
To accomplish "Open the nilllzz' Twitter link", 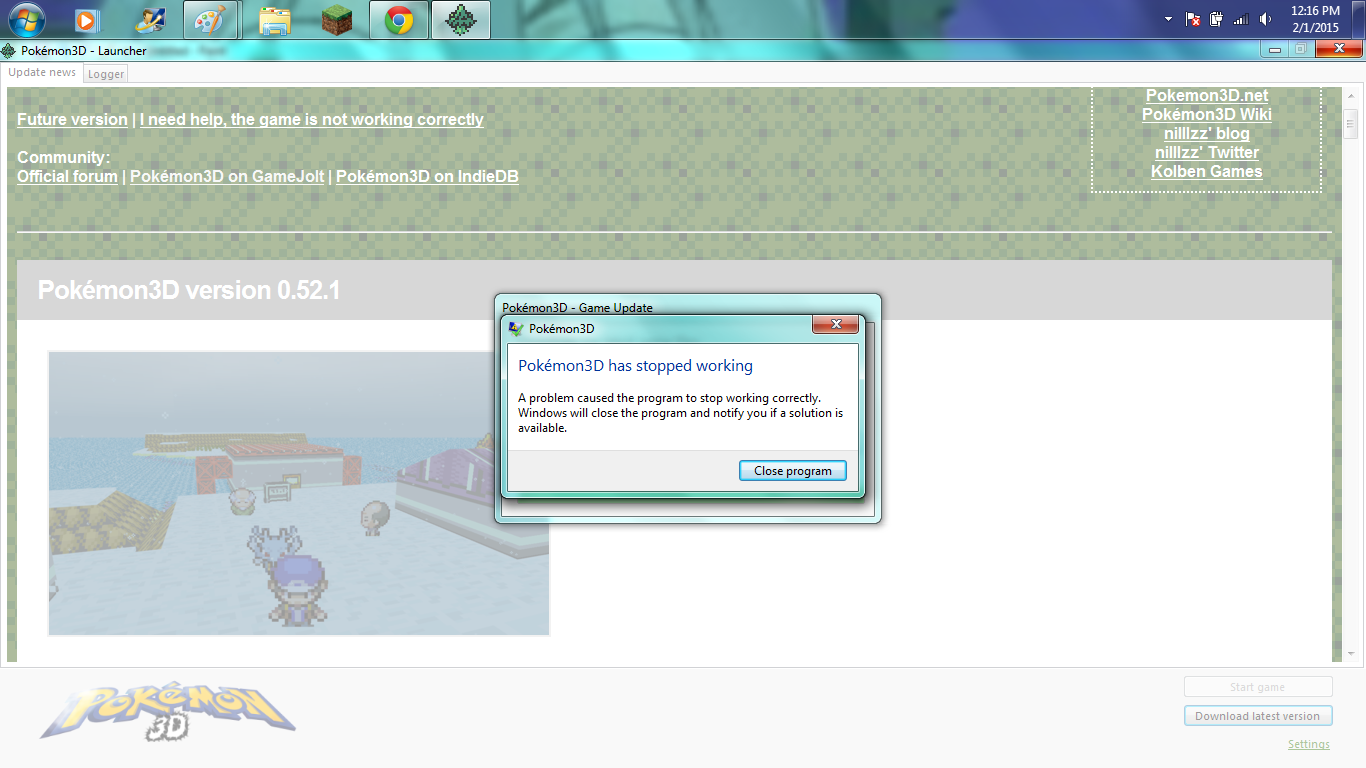I will click(1207, 153).
